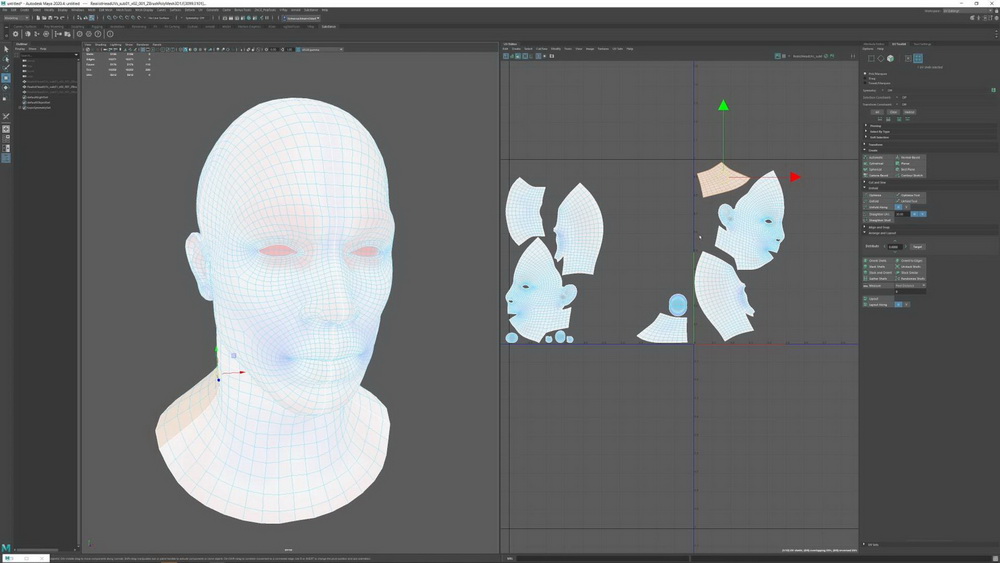Click Spherical mapping in UV Toolkit
This screenshot has height=563, width=1000.
[878, 170]
